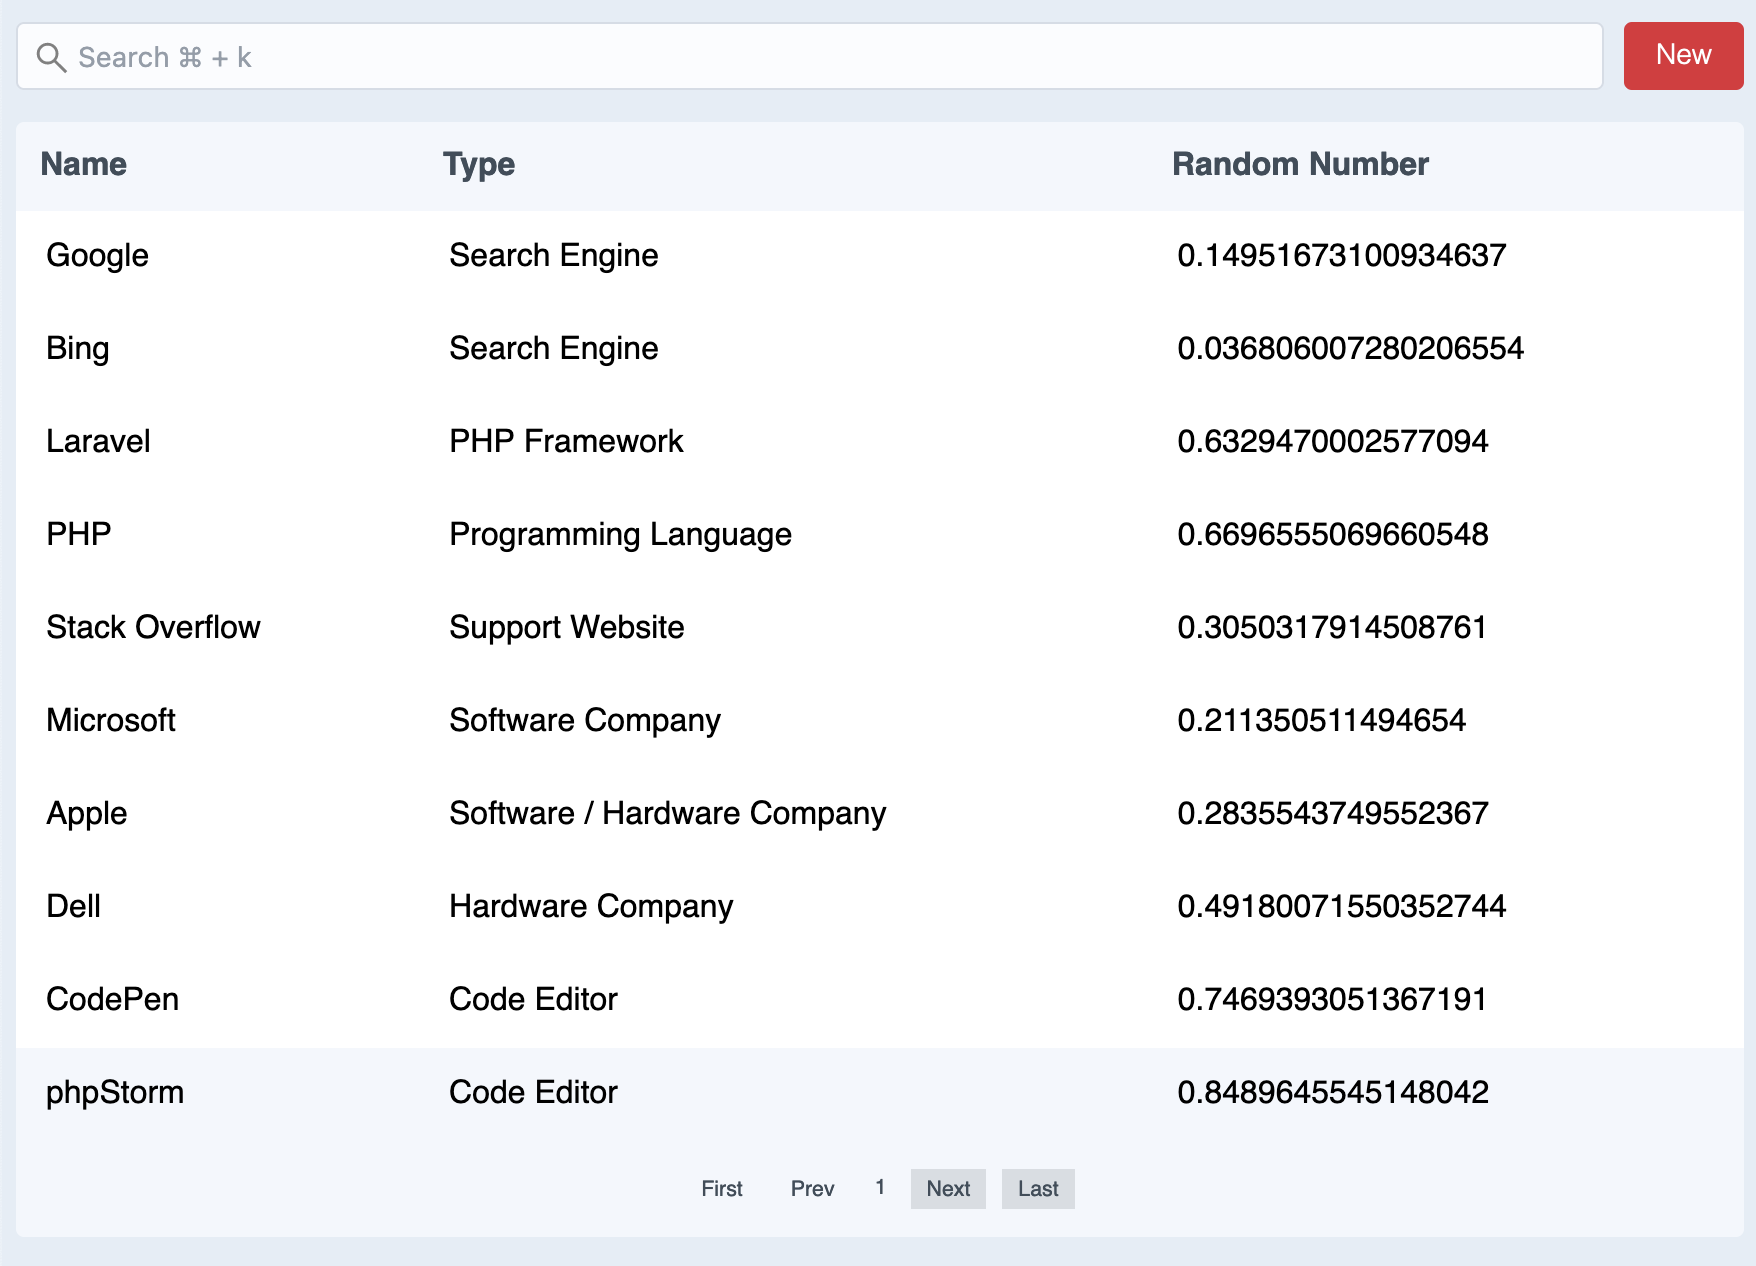Click Bing's Search Engine type cell
This screenshot has width=1756, height=1266.
[553, 349]
